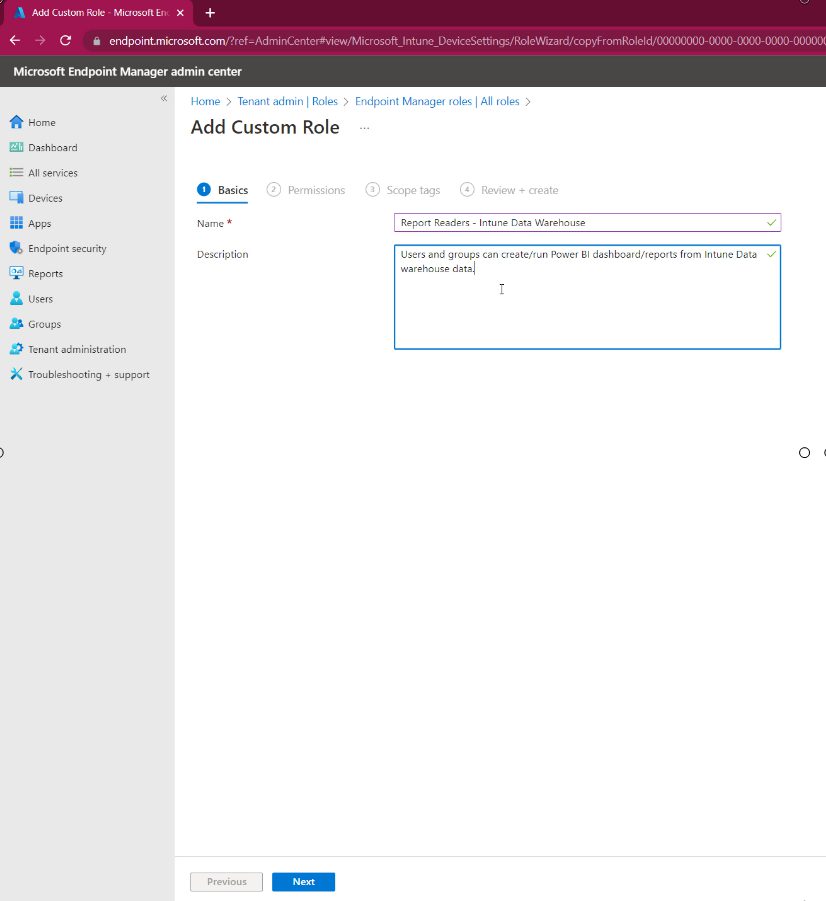Select the Add Custom Role browser tab
The image size is (826, 901).
(x=99, y=13)
